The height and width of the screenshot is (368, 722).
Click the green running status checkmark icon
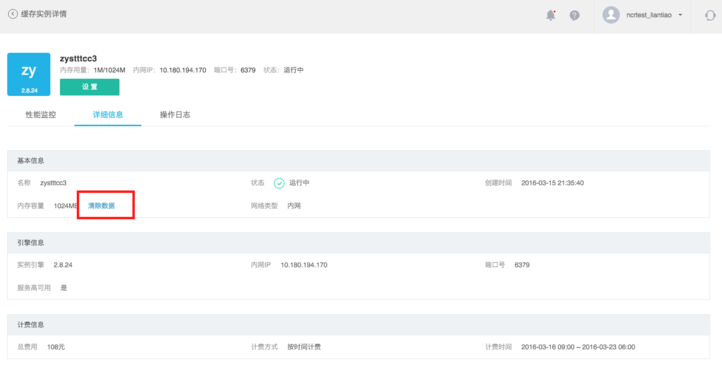[279, 183]
